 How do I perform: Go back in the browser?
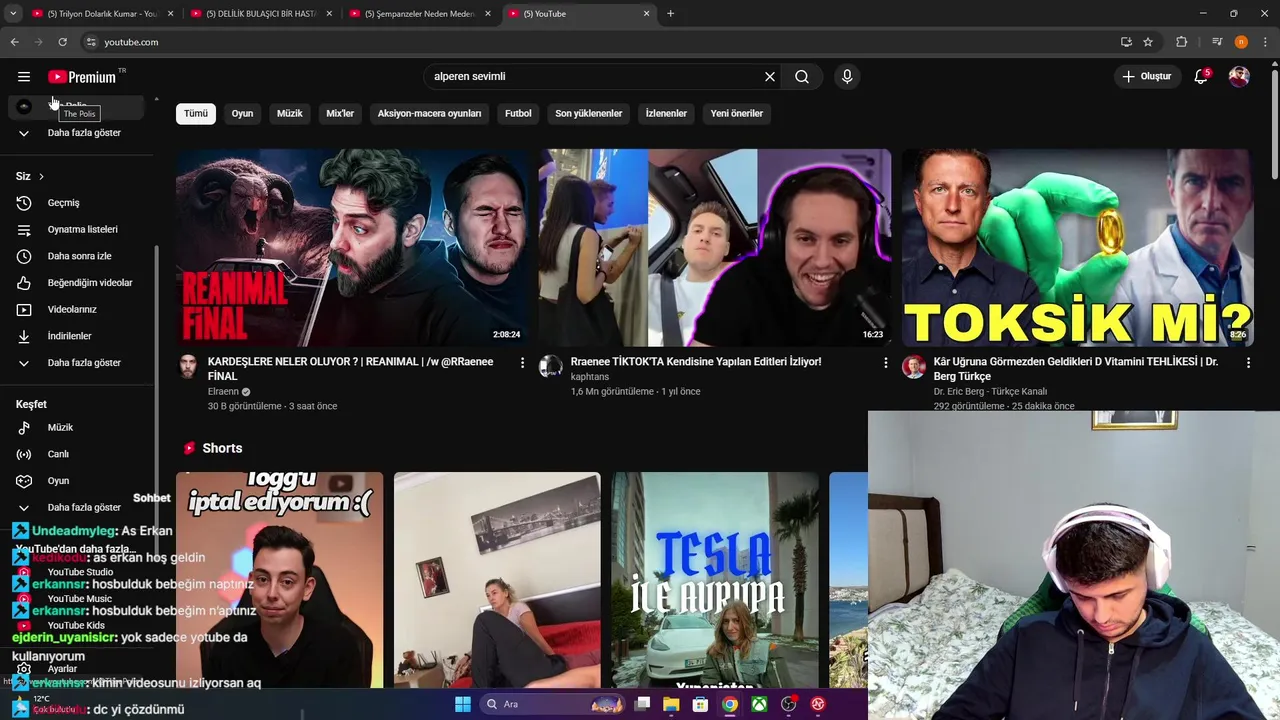point(14,42)
